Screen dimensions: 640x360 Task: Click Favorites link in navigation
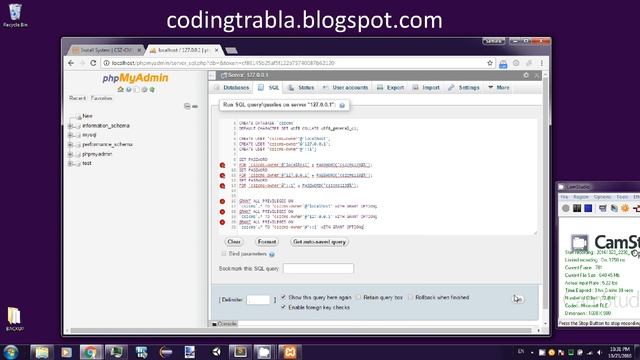tap(101, 98)
